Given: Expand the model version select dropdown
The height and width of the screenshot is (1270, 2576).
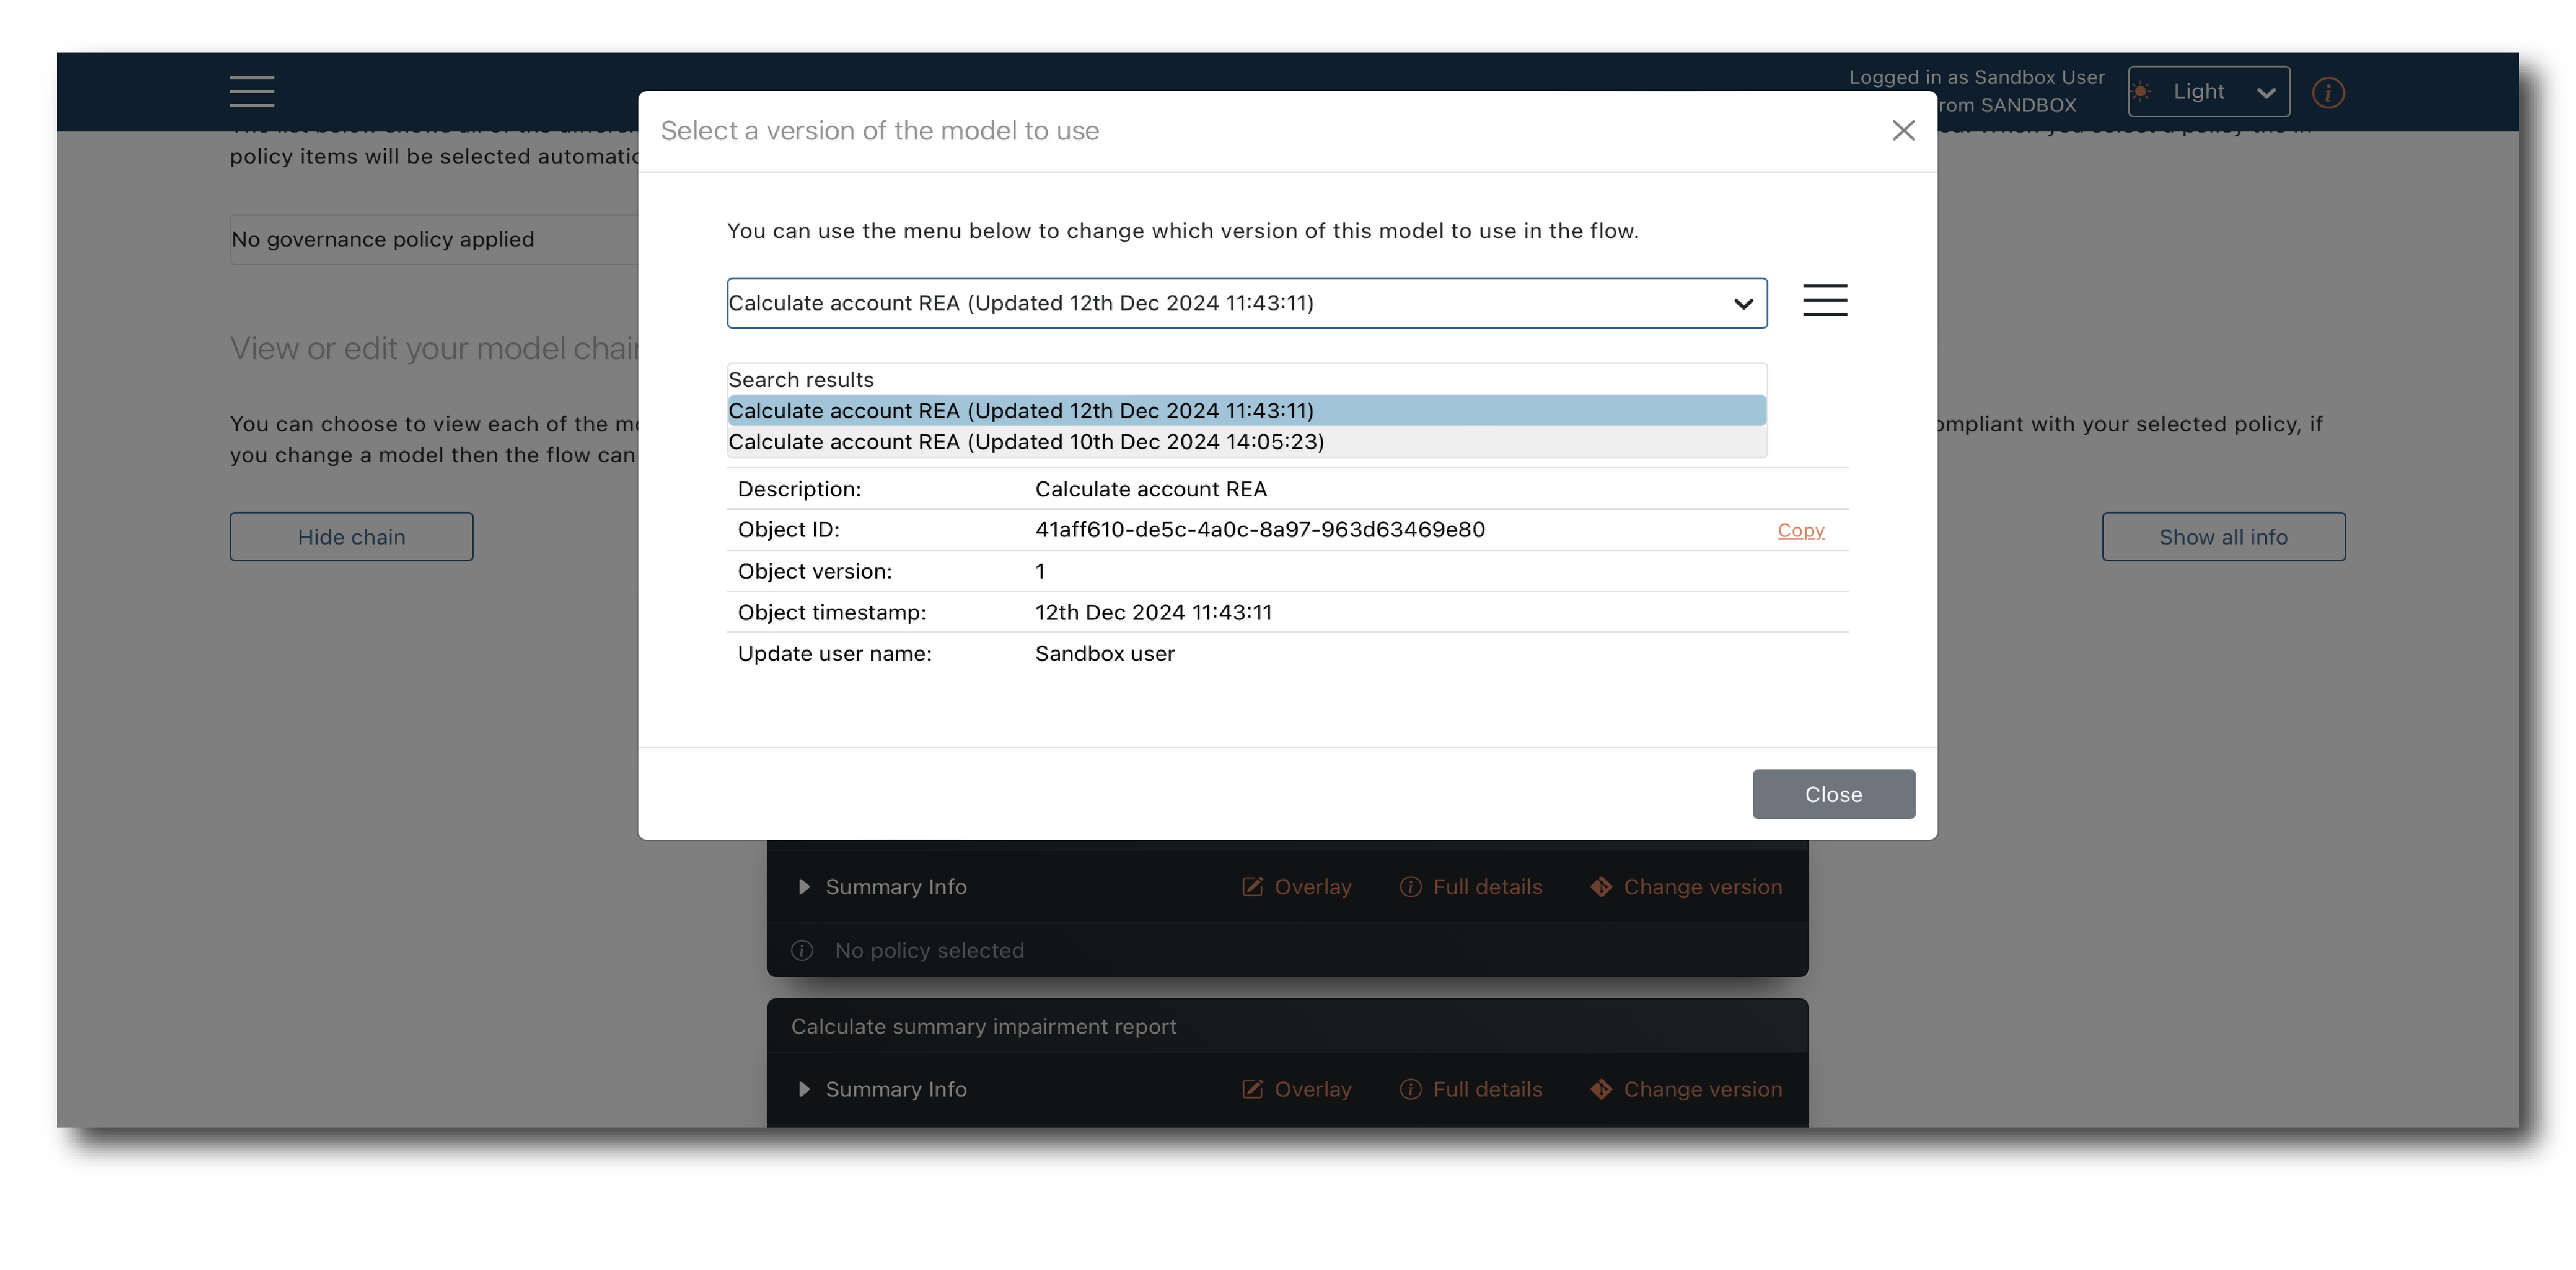Looking at the screenshot, I should click(1246, 303).
